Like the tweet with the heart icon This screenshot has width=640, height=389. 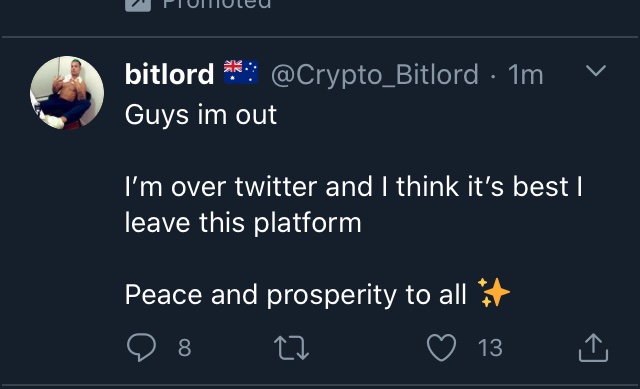click(441, 348)
